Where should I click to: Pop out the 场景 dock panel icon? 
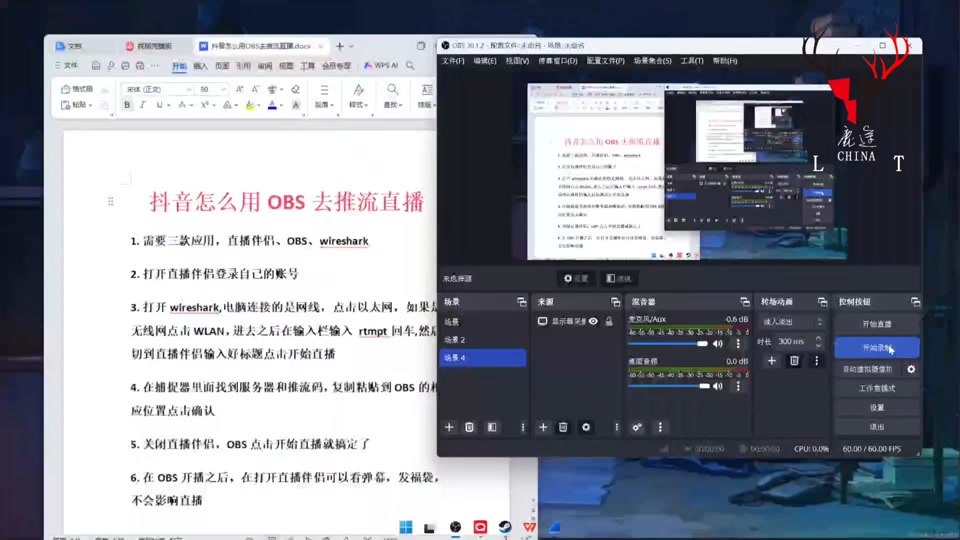pyautogui.click(x=522, y=302)
